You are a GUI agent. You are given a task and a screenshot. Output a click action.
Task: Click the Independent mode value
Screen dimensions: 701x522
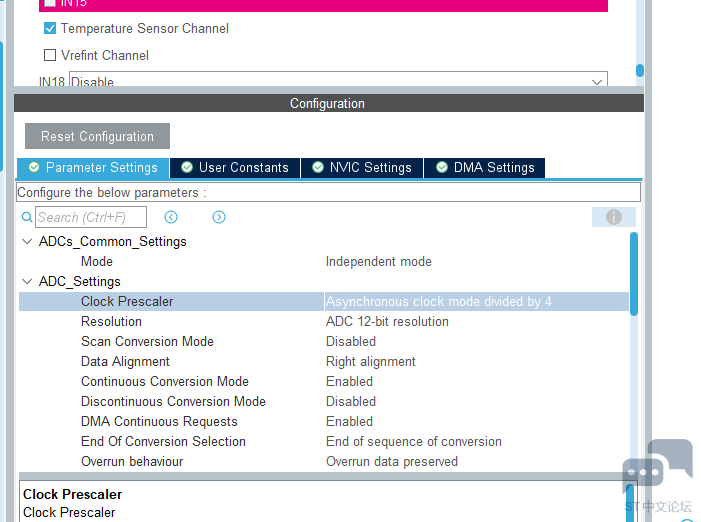[x=379, y=261]
